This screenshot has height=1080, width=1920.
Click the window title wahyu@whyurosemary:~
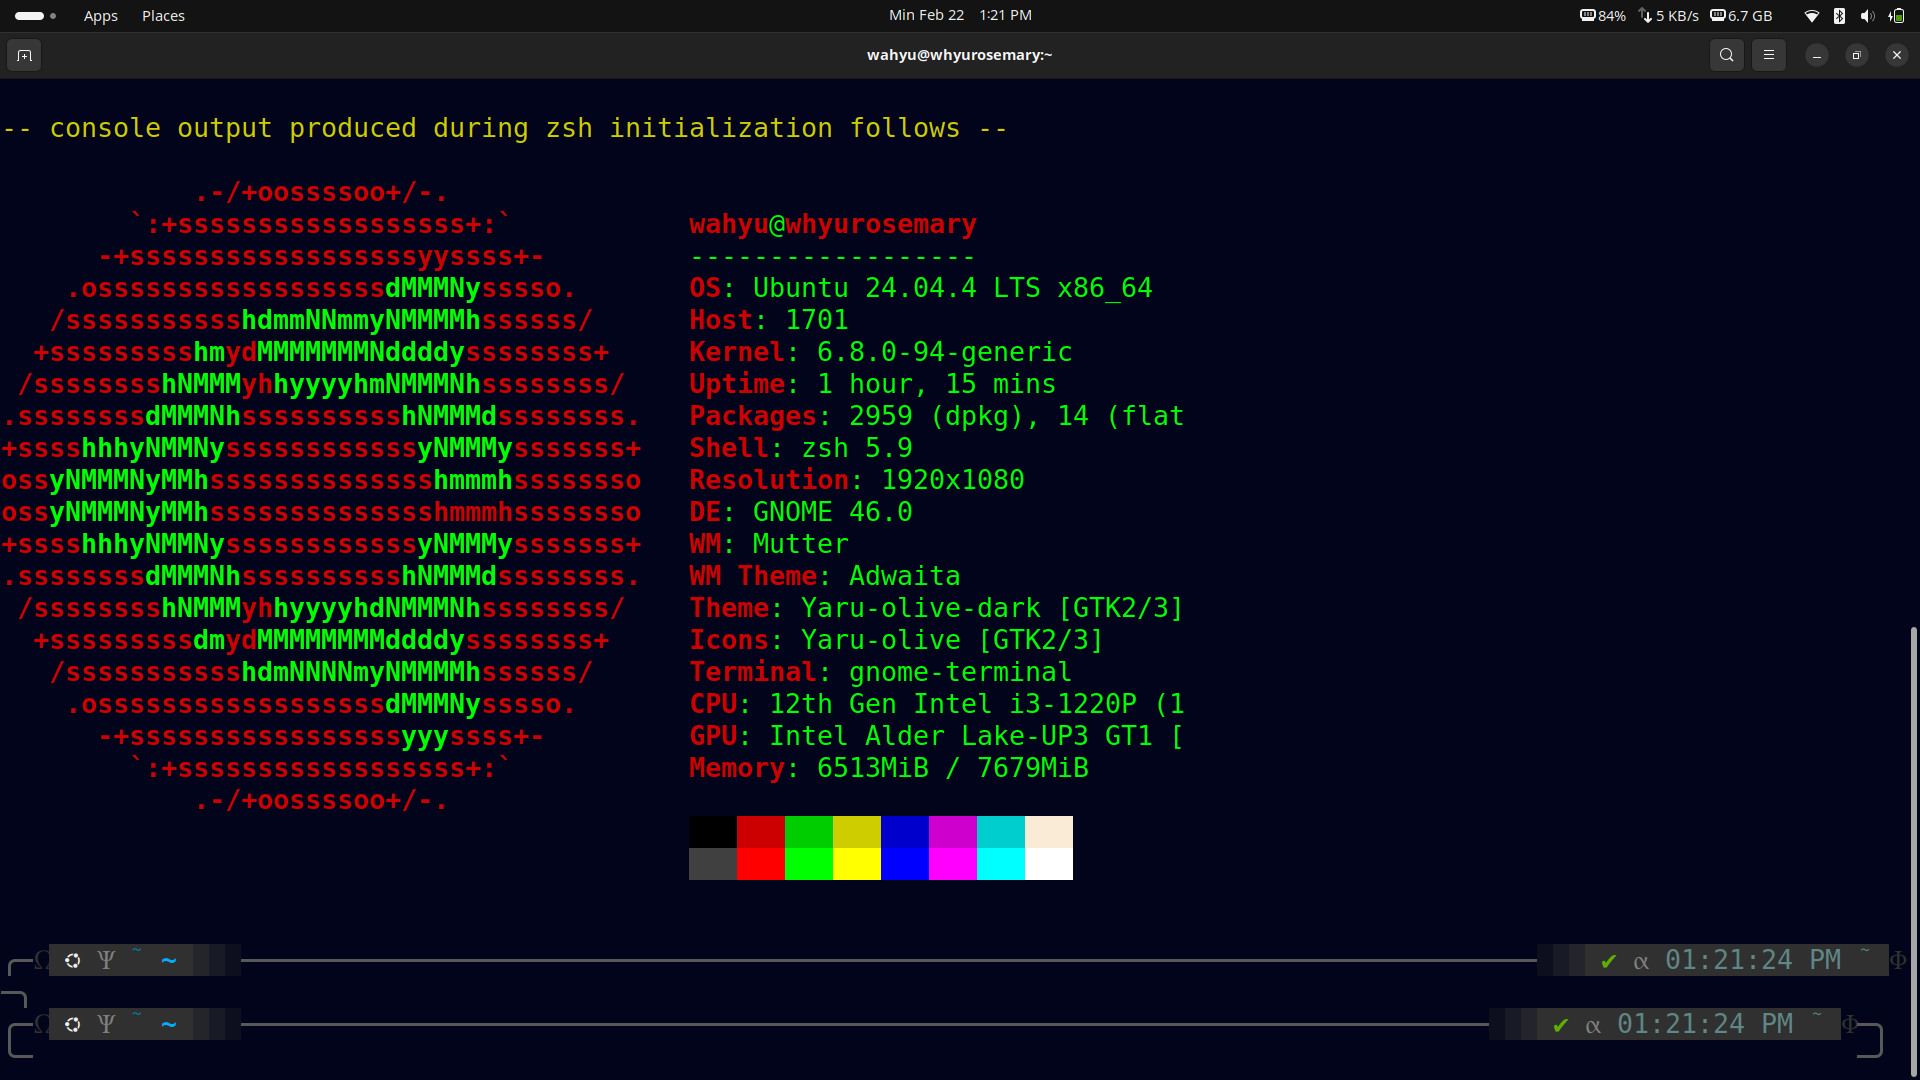(x=959, y=55)
